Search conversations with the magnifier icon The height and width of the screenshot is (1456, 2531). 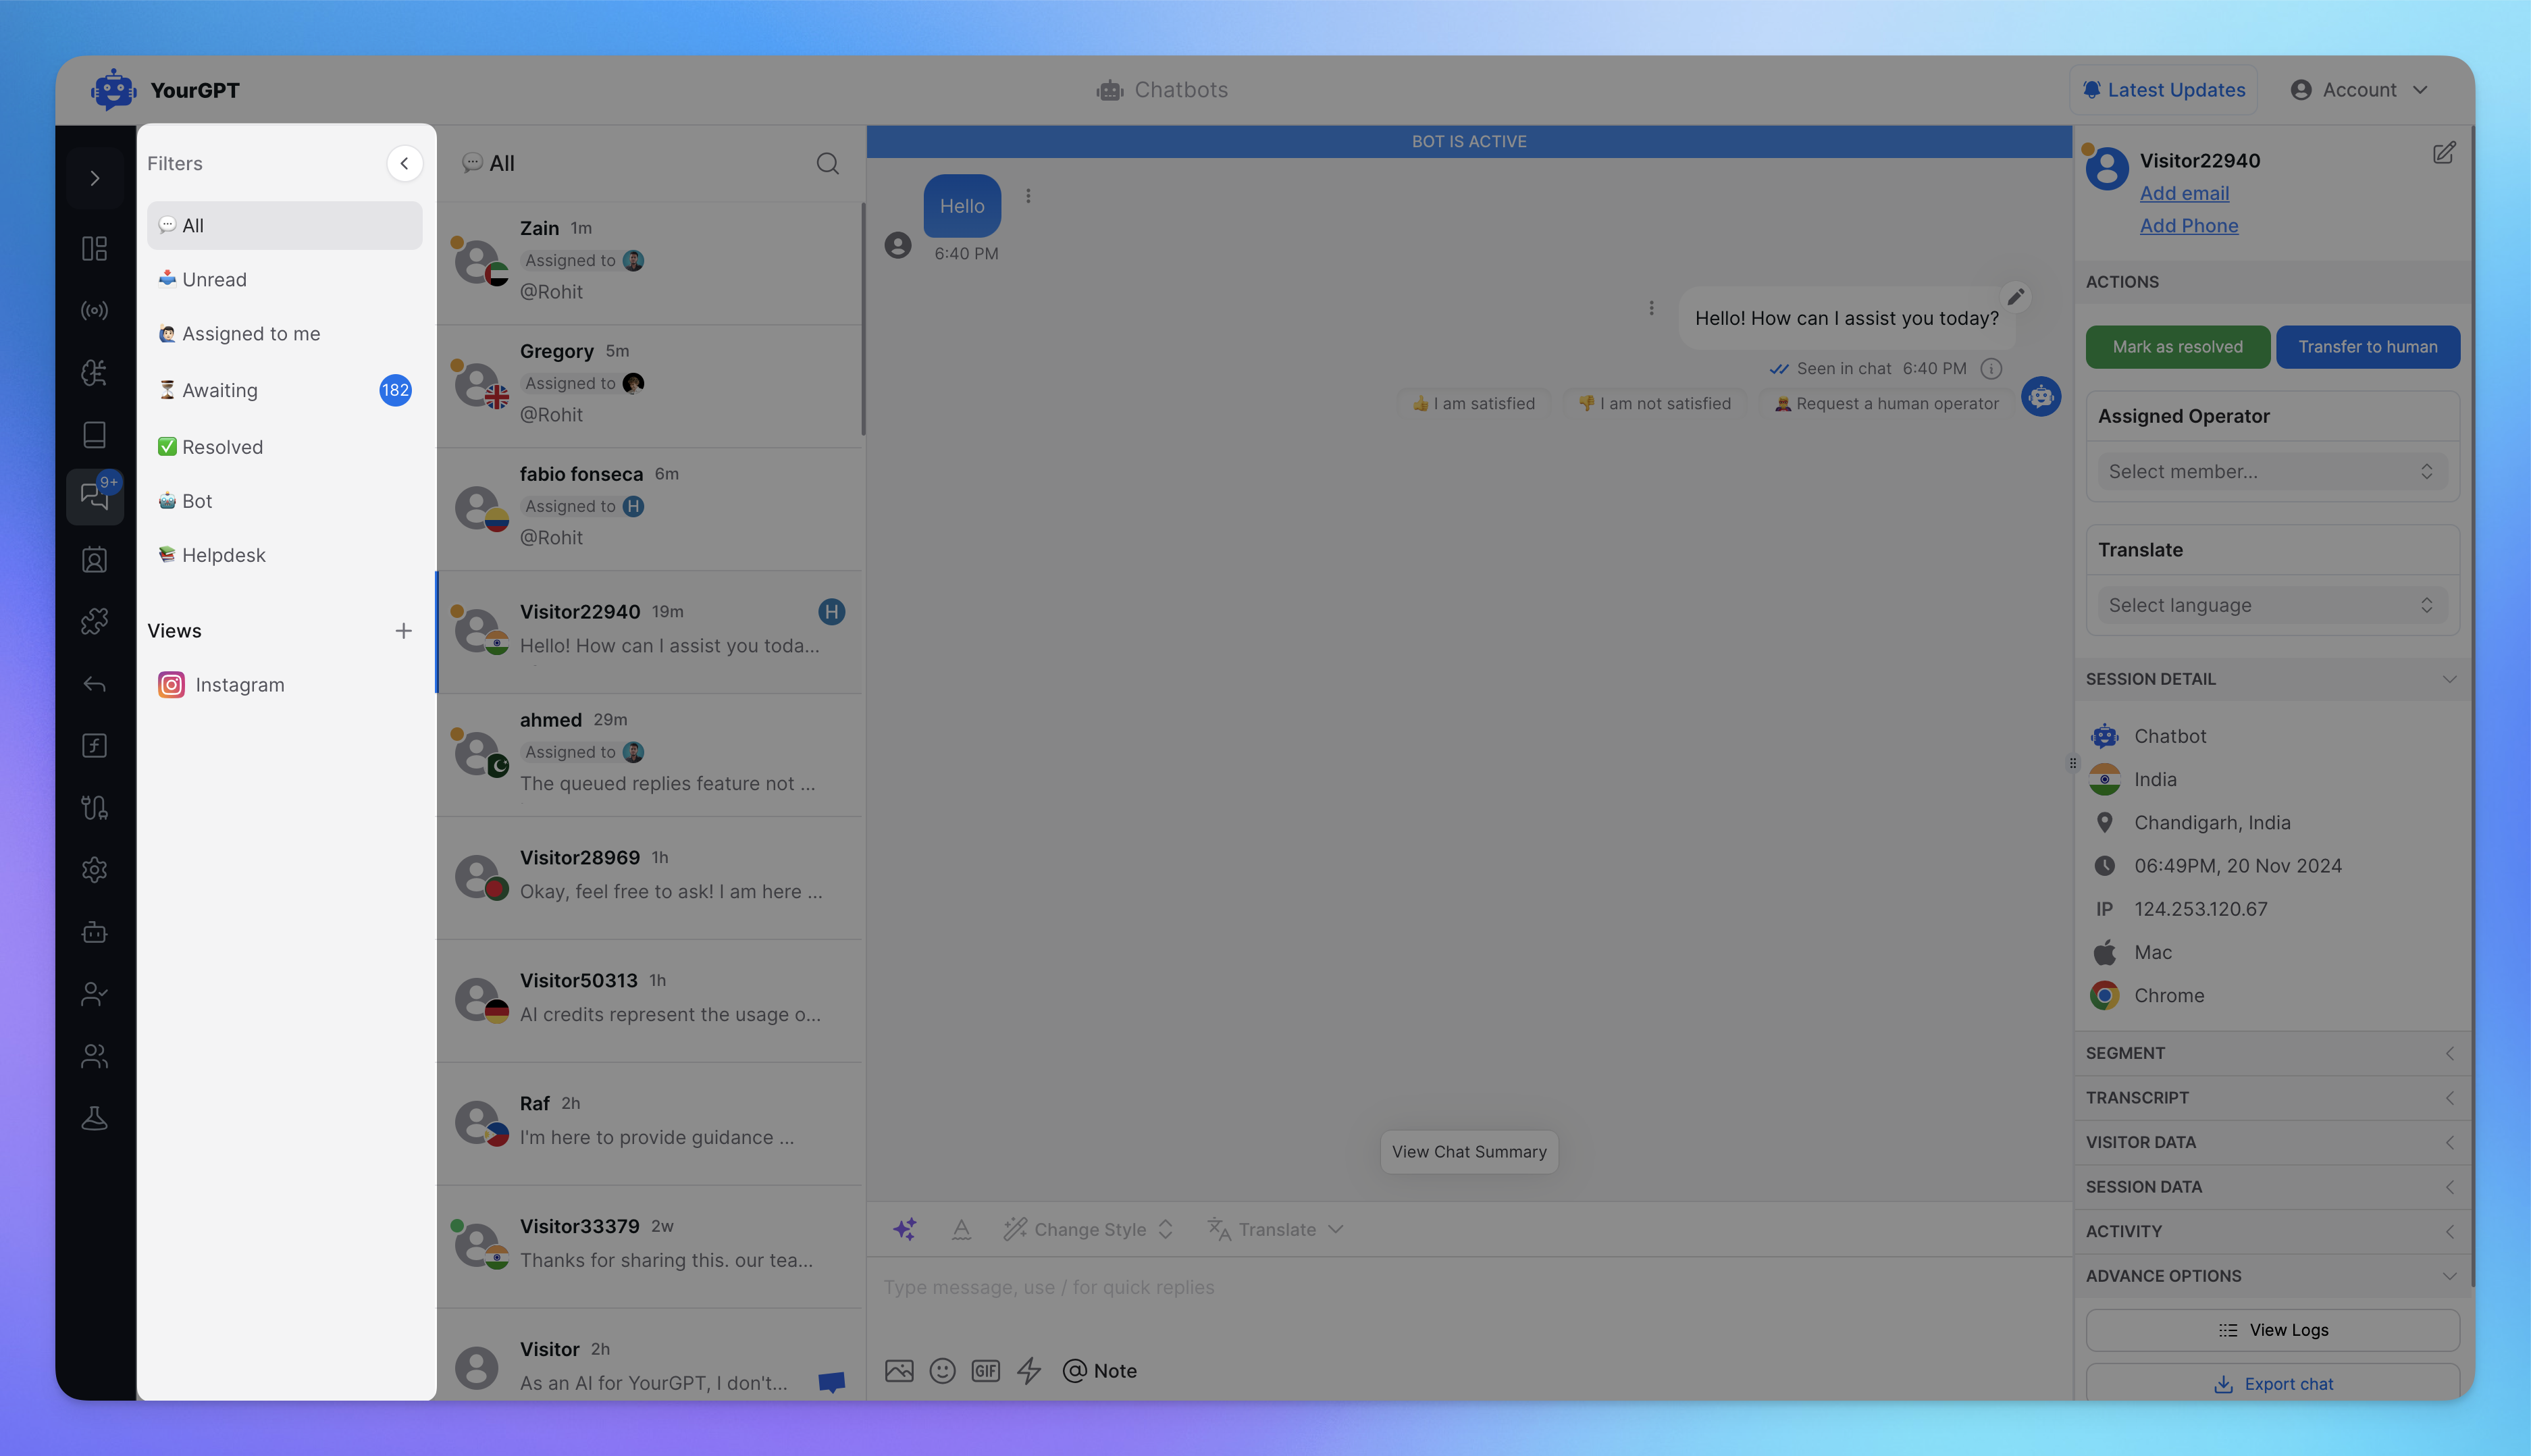coord(827,163)
